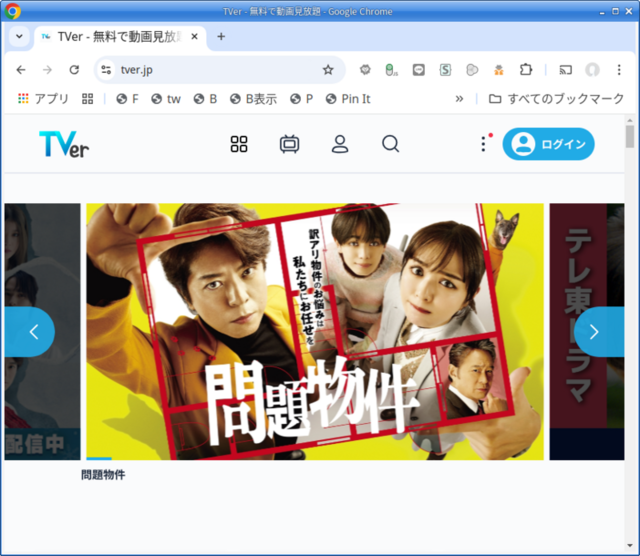Open the 問題物件 title text below banner
This screenshot has height=556, width=640.
pyautogui.click(x=103, y=475)
